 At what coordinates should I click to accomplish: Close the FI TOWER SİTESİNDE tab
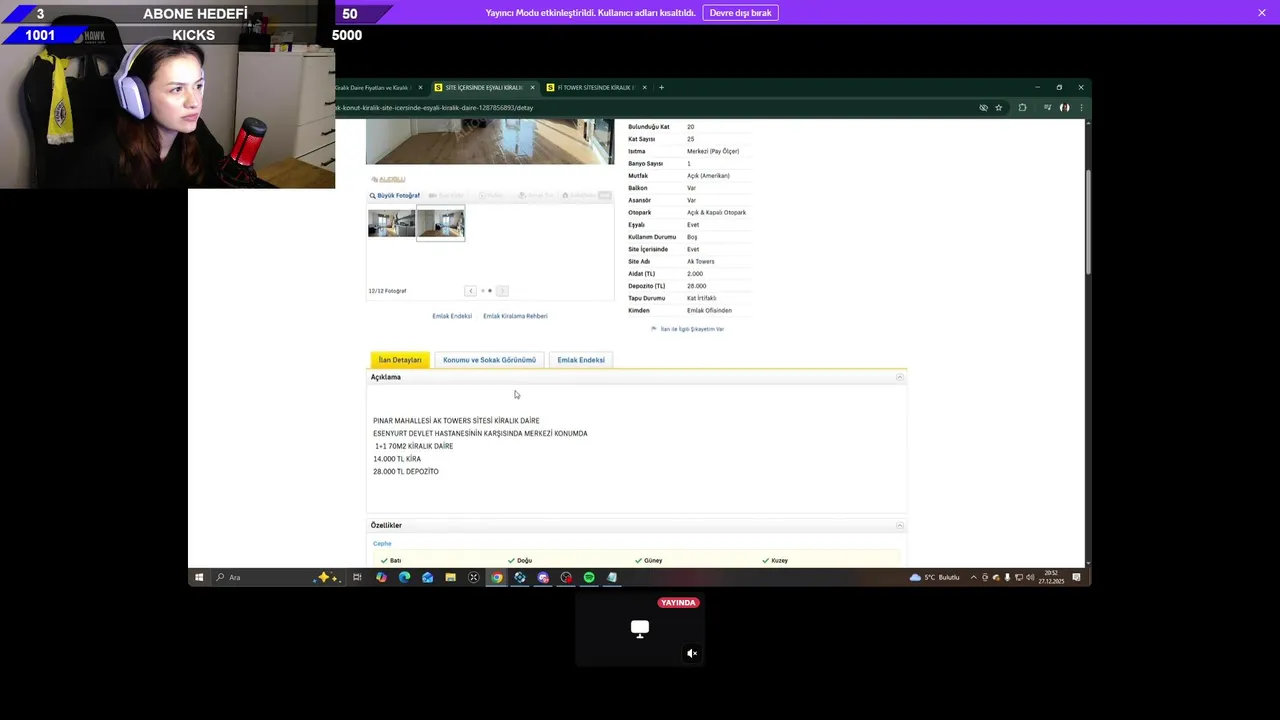pyautogui.click(x=645, y=87)
